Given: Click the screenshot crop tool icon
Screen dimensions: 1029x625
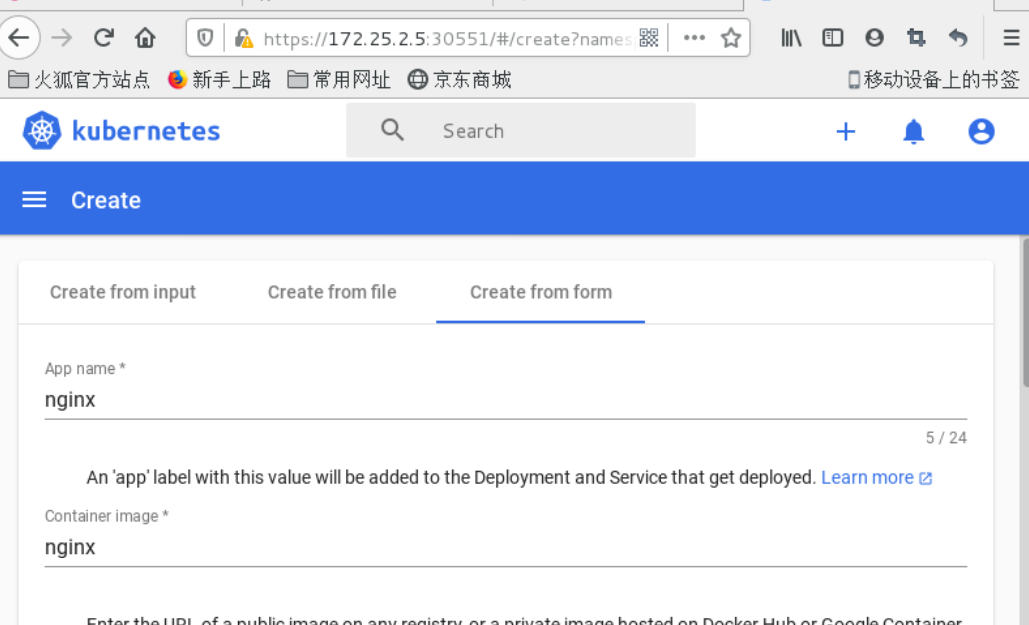Looking at the screenshot, I should (915, 38).
